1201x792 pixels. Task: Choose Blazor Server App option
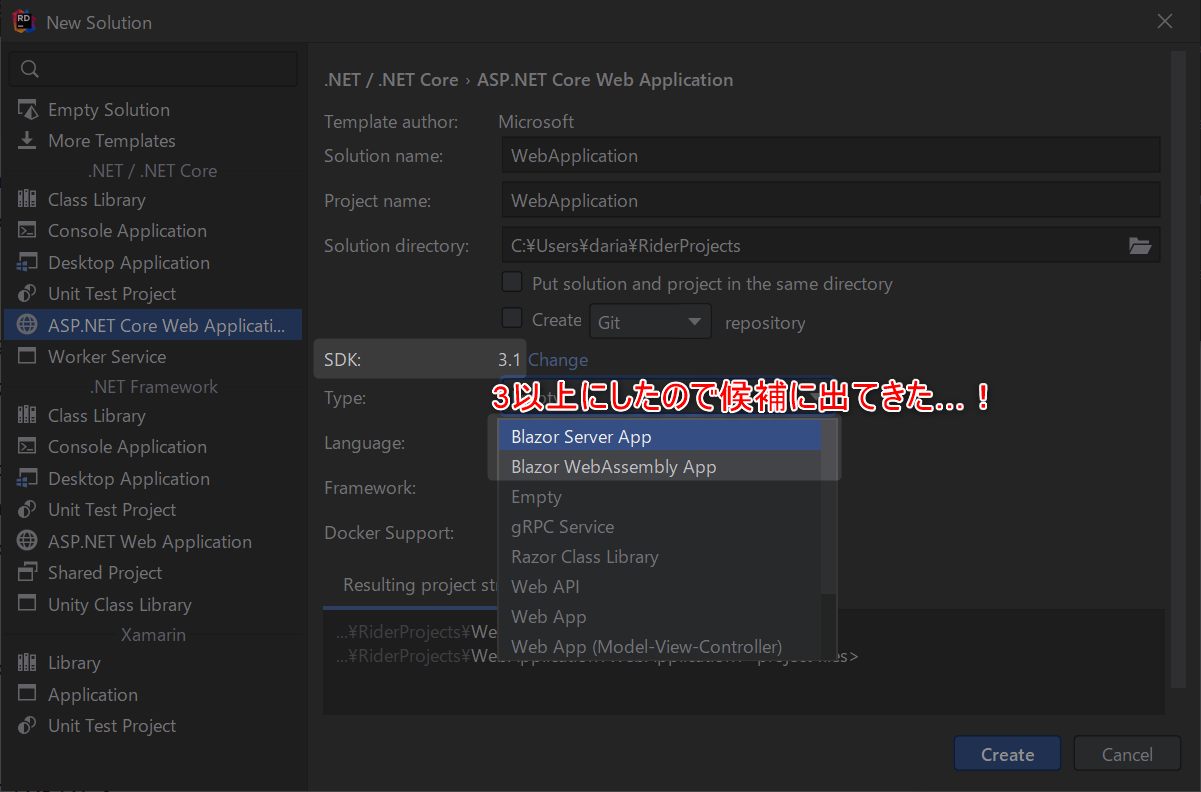pos(660,437)
